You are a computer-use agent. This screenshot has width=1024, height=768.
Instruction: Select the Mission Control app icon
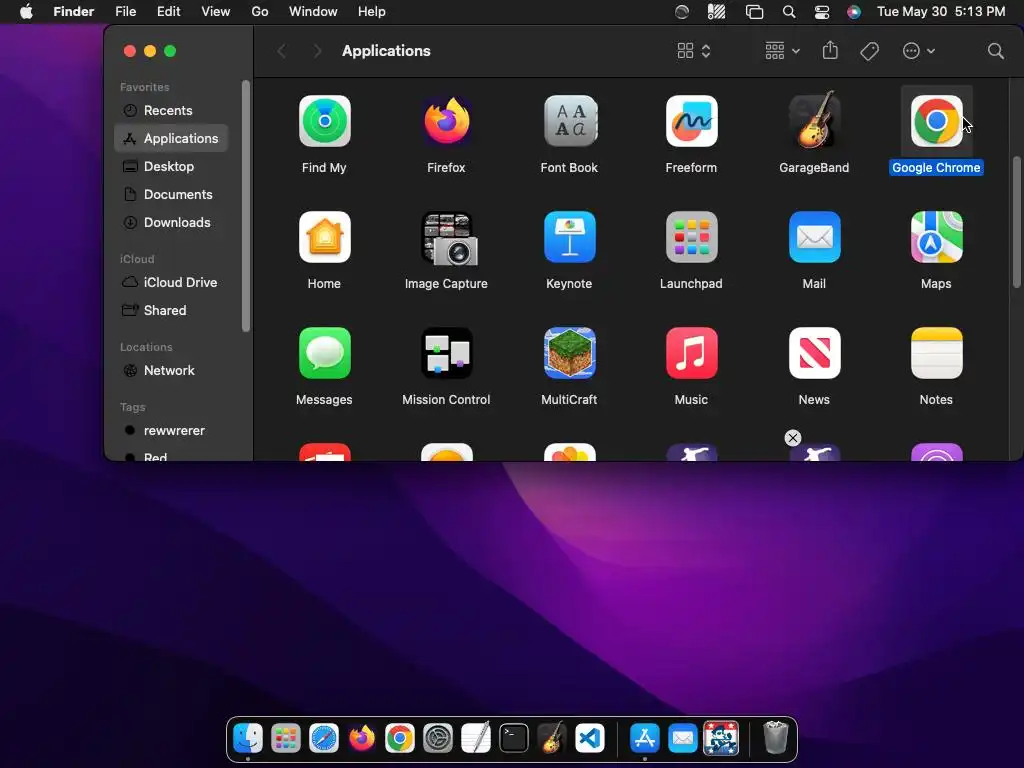[x=447, y=353]
